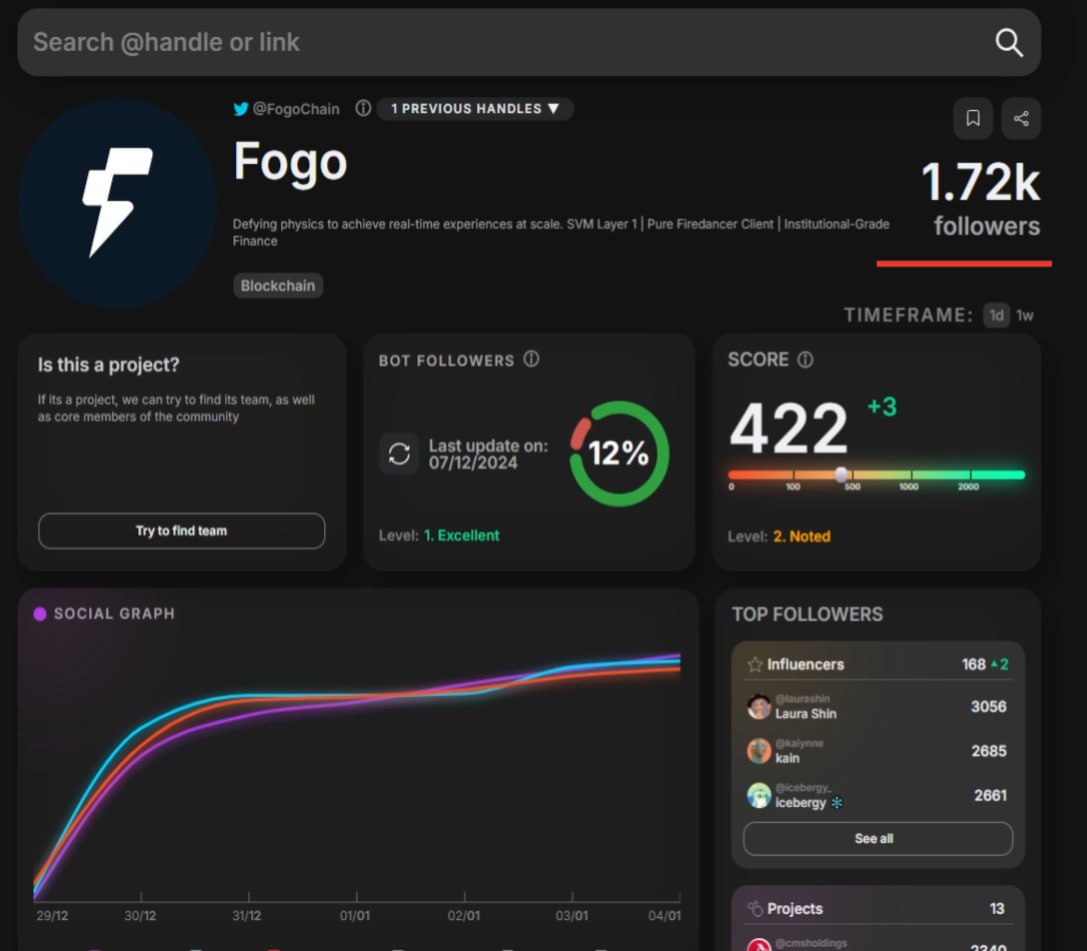Click the 12% bot followers ring
1087x951 pixels.
(x=618, y=453)
